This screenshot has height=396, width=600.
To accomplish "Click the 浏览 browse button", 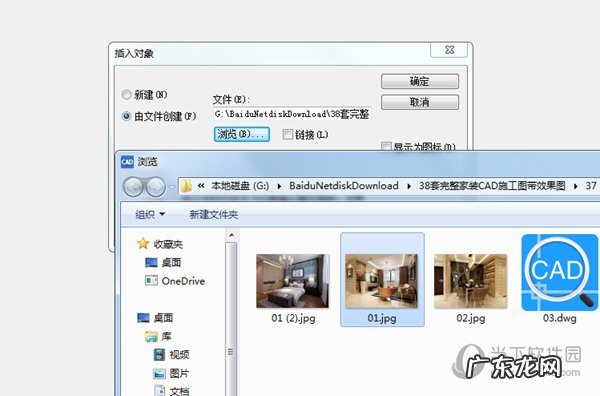I will click(241, 134).
